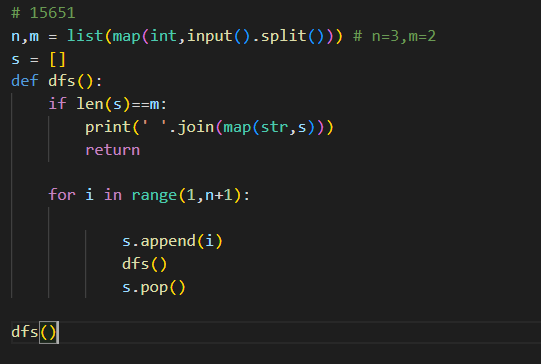
Task: Click the "def" keyword
Action: [24, 81]
